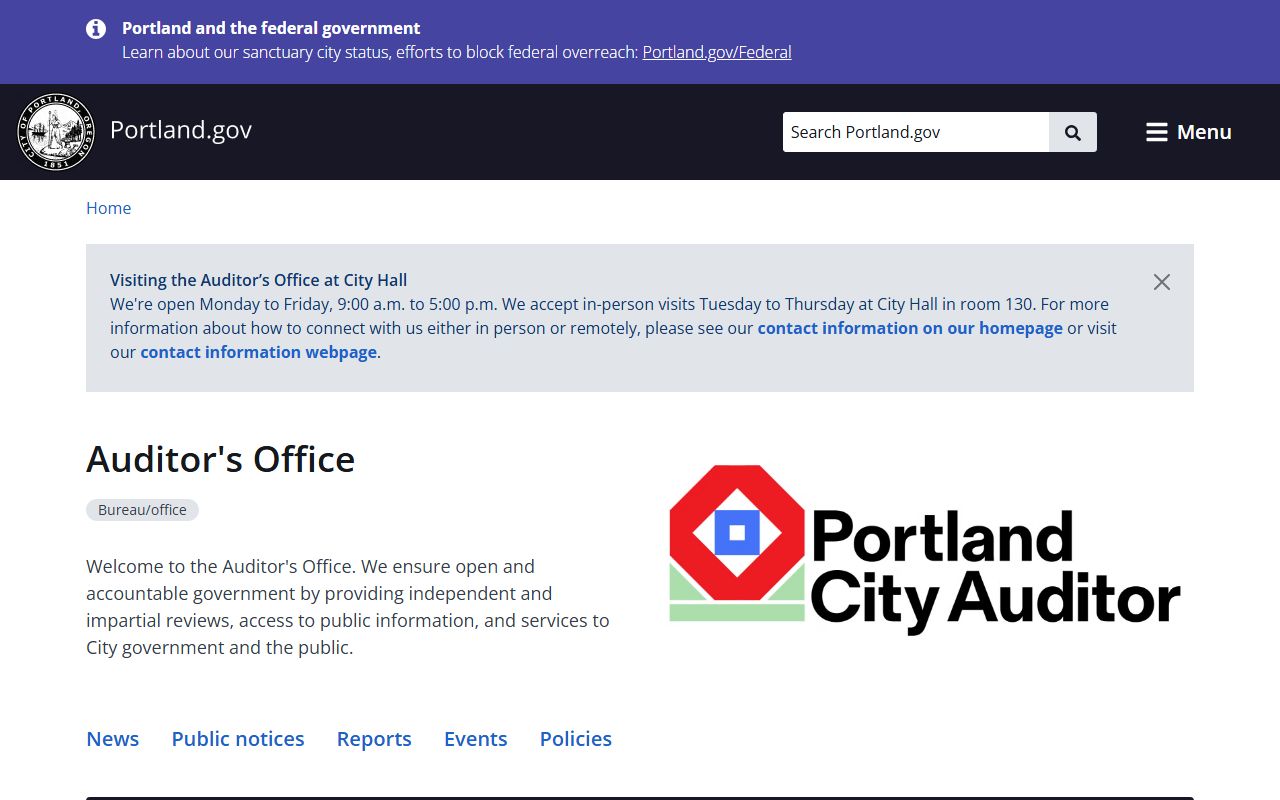
Task: Open the News tab link
Action: pos(113,739)
